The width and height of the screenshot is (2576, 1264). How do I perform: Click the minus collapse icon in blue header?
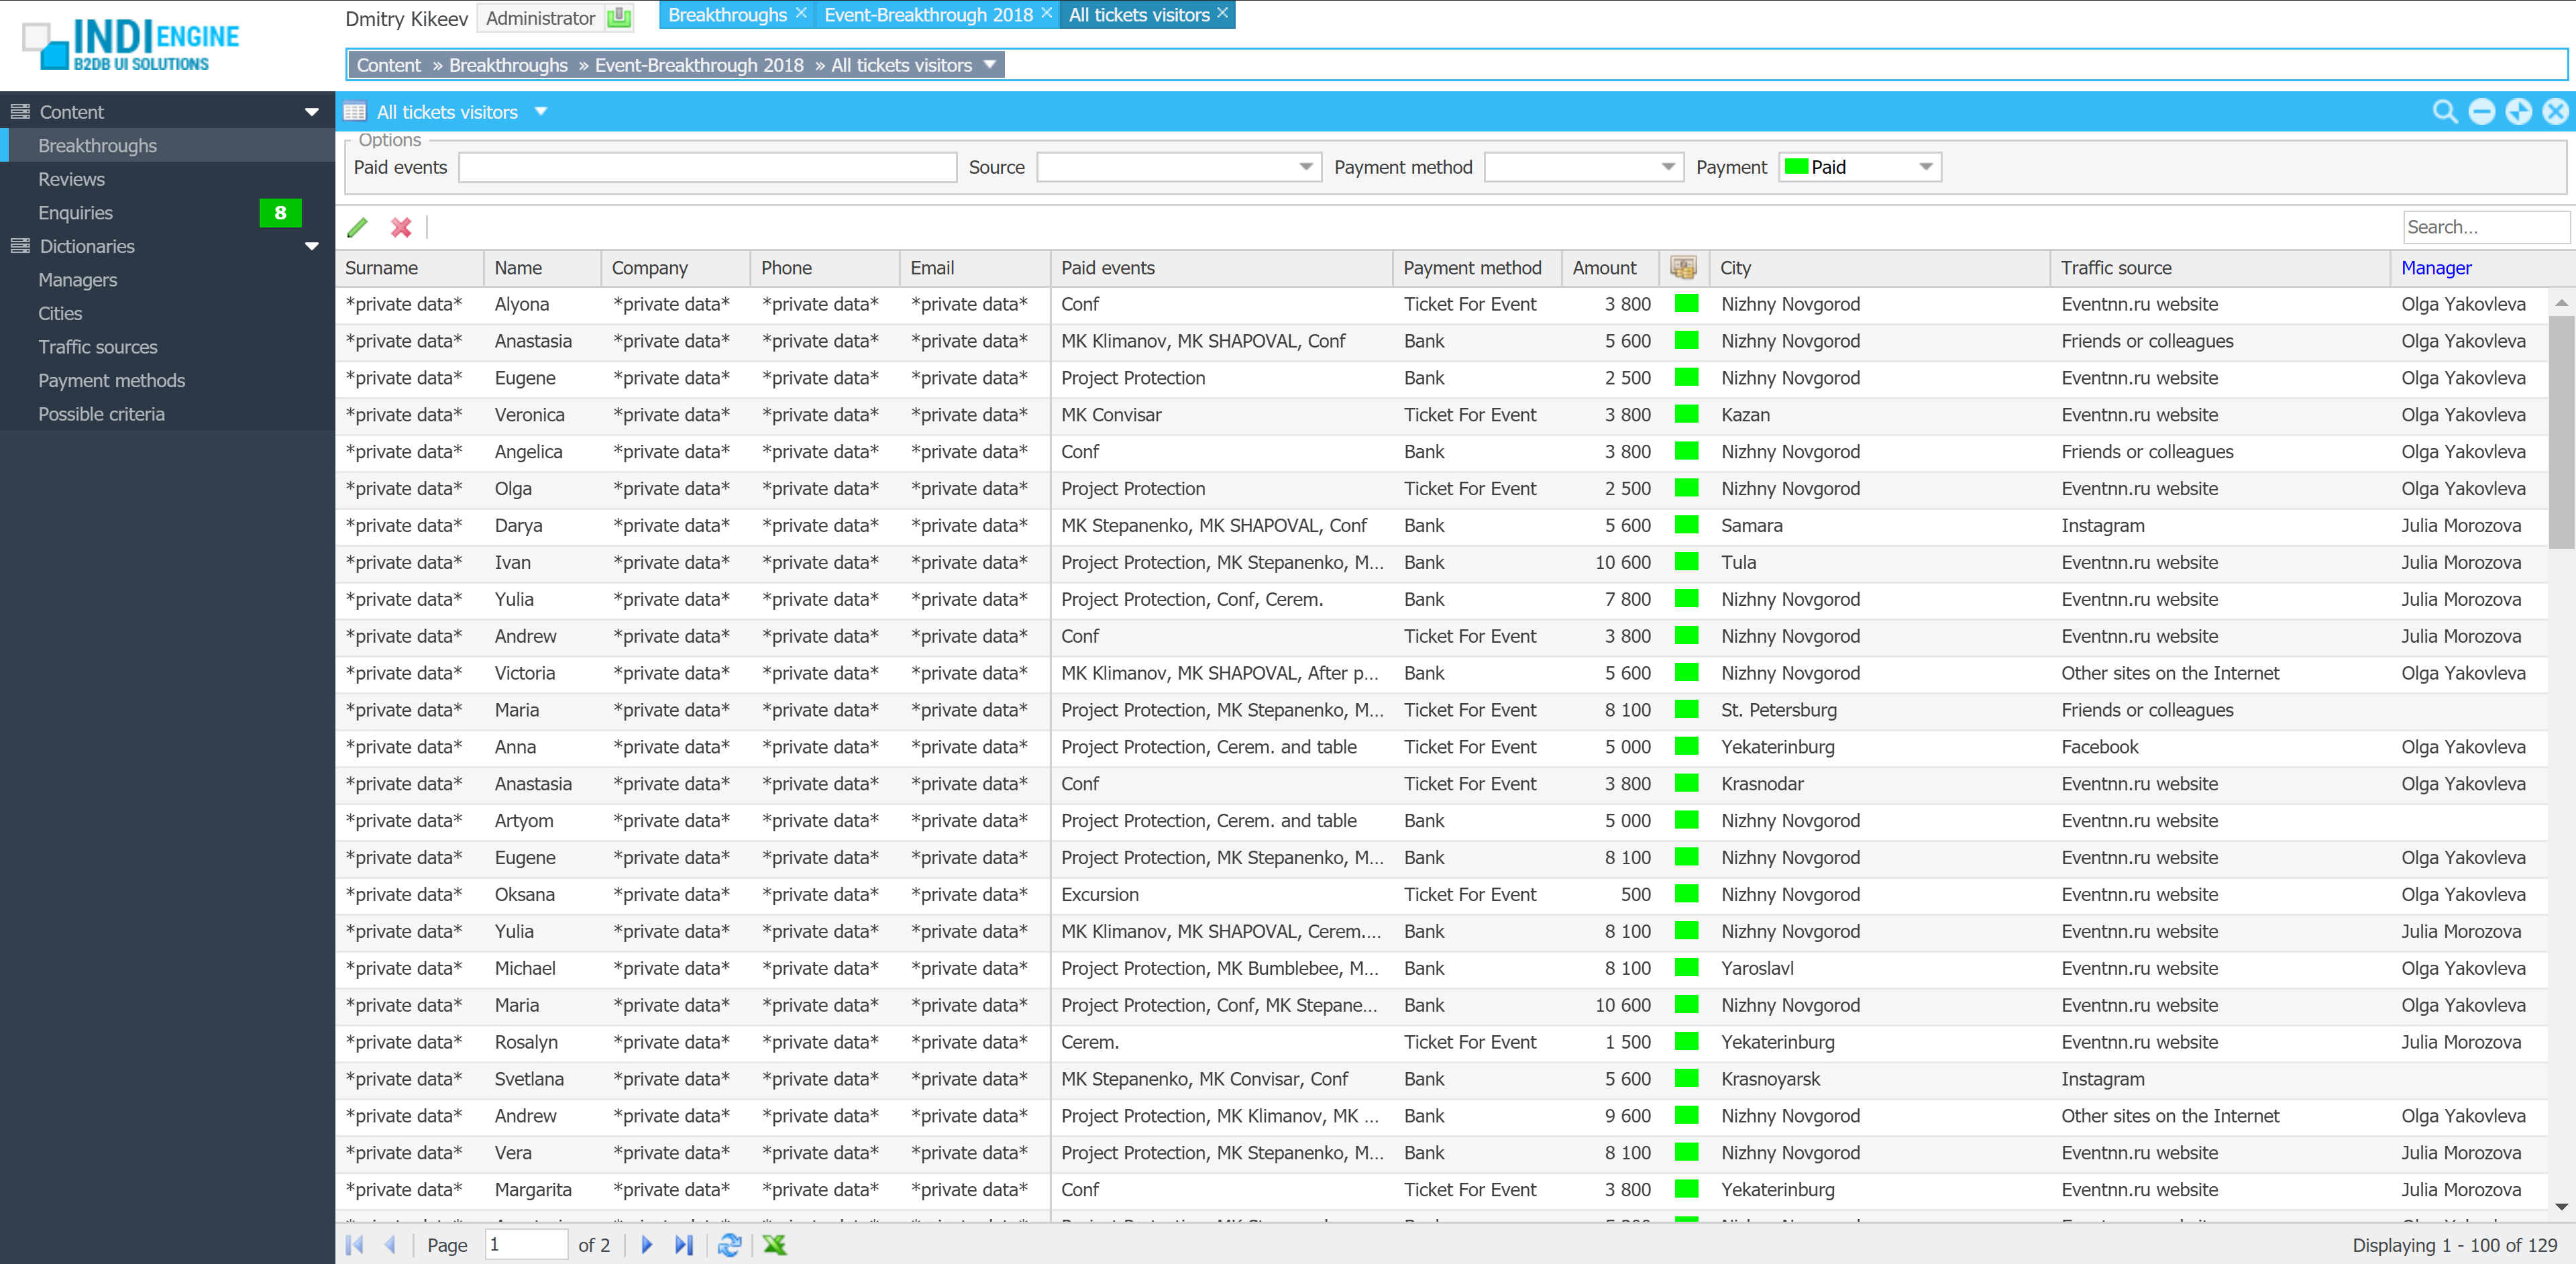point(2481,112)
